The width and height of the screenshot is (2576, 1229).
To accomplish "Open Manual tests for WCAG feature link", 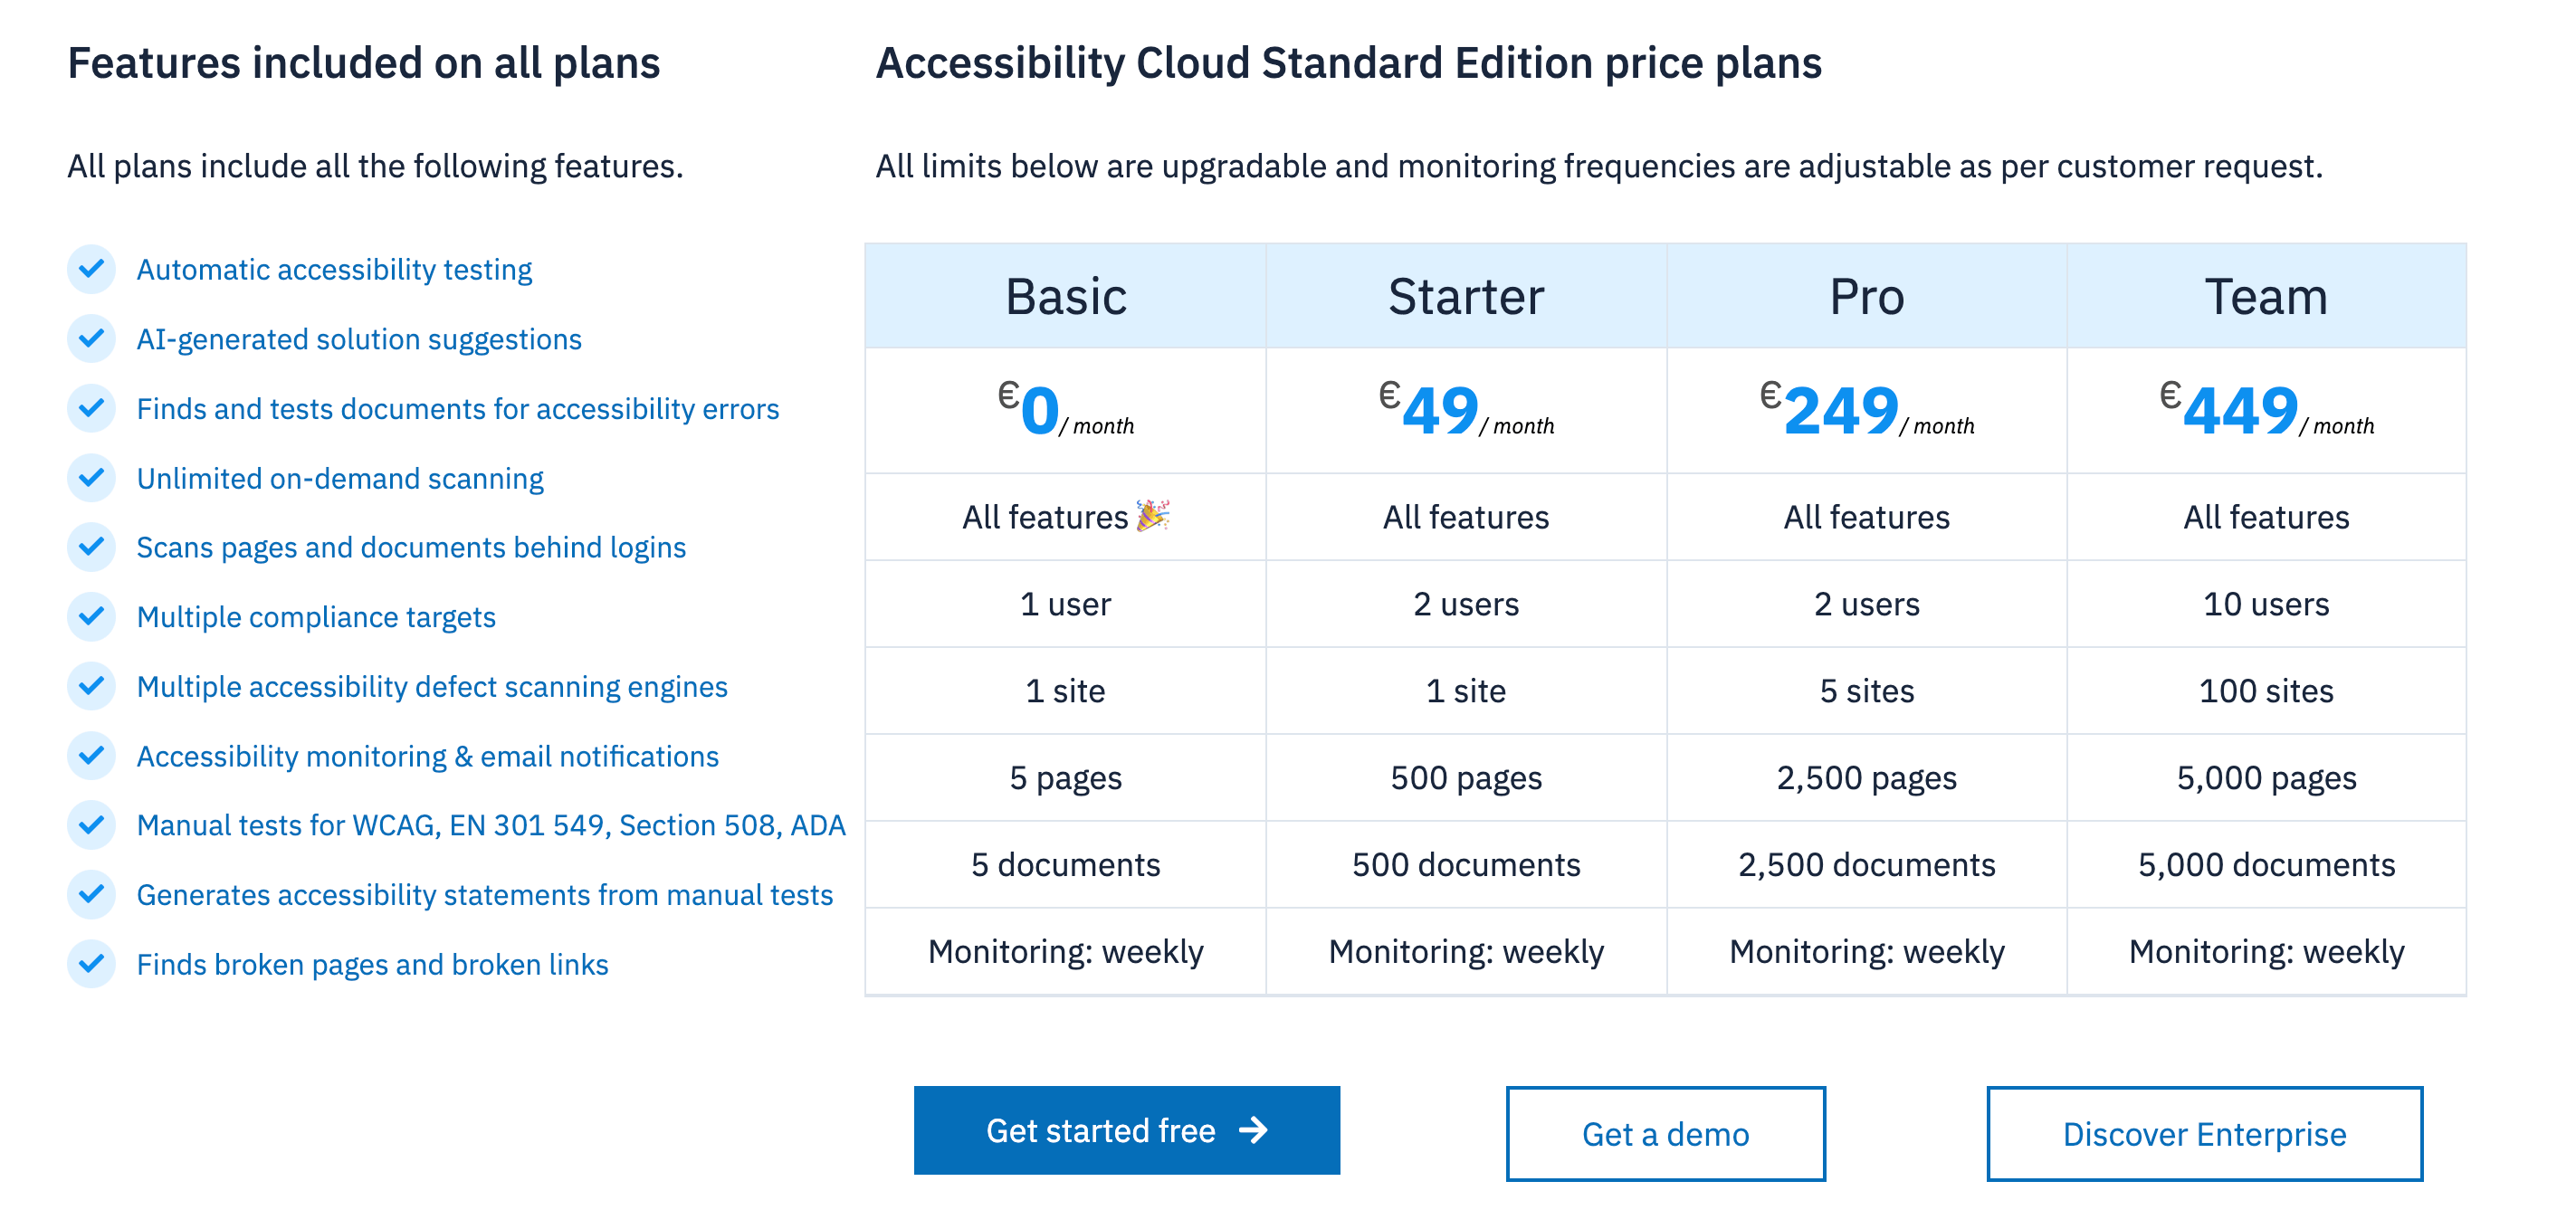I will (x=491, y=825).
